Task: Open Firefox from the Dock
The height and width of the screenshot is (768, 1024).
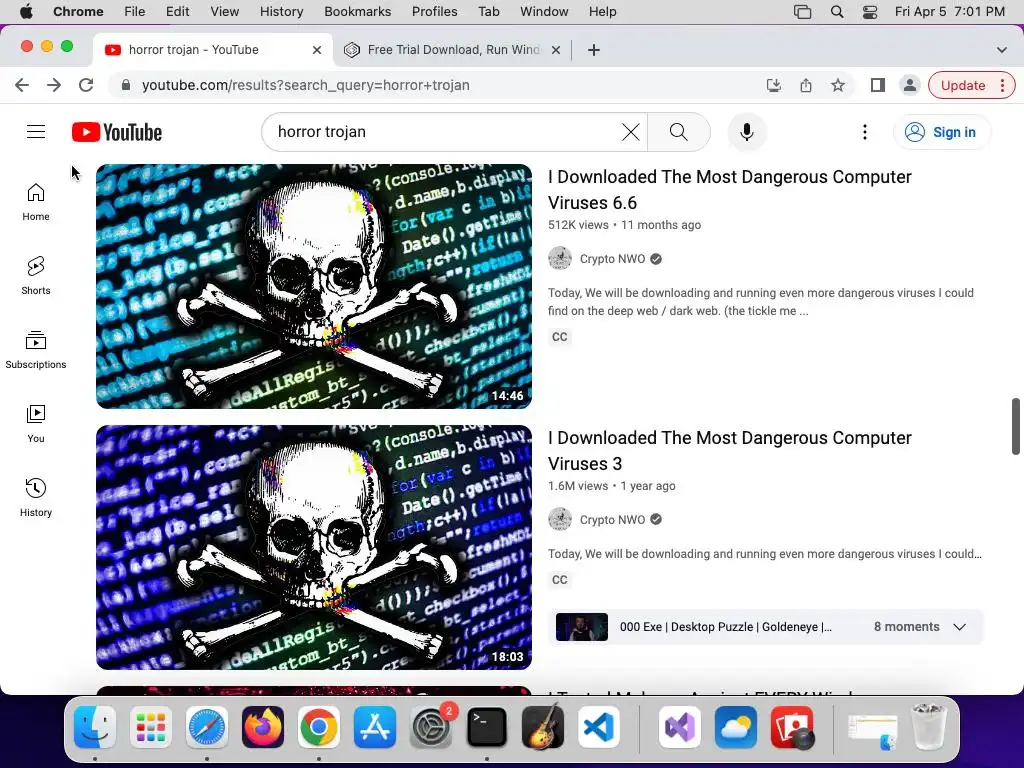Action: click(263, 727)
